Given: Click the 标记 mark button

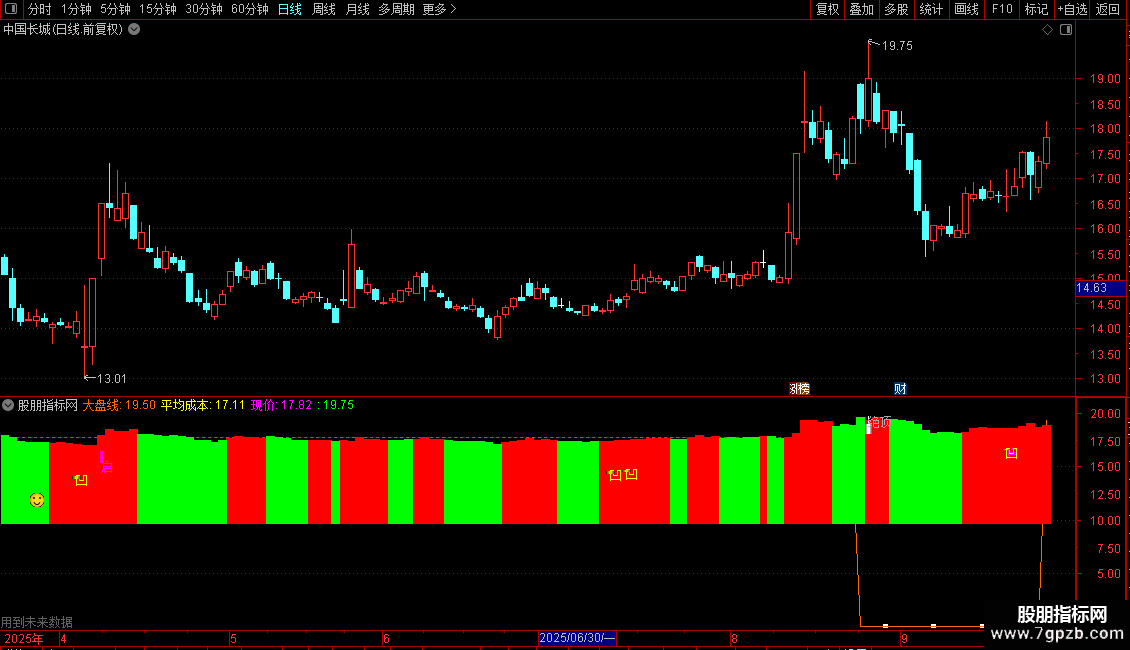Looking at the screenshot, I should tap(1036, 9).
